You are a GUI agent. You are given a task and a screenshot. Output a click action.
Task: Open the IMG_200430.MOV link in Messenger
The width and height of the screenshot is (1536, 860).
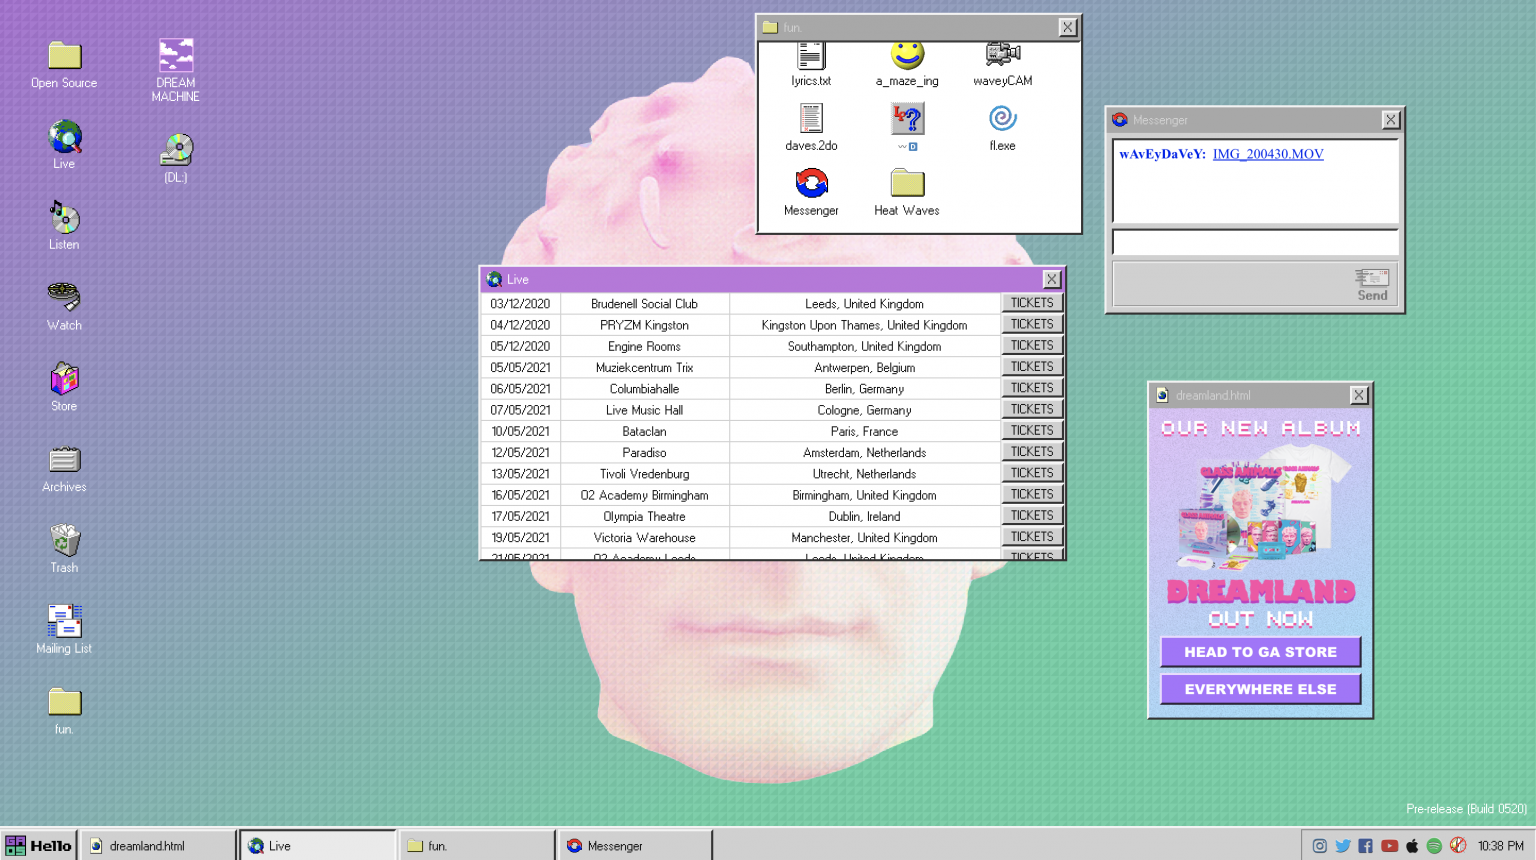[x=1267, y=154]
